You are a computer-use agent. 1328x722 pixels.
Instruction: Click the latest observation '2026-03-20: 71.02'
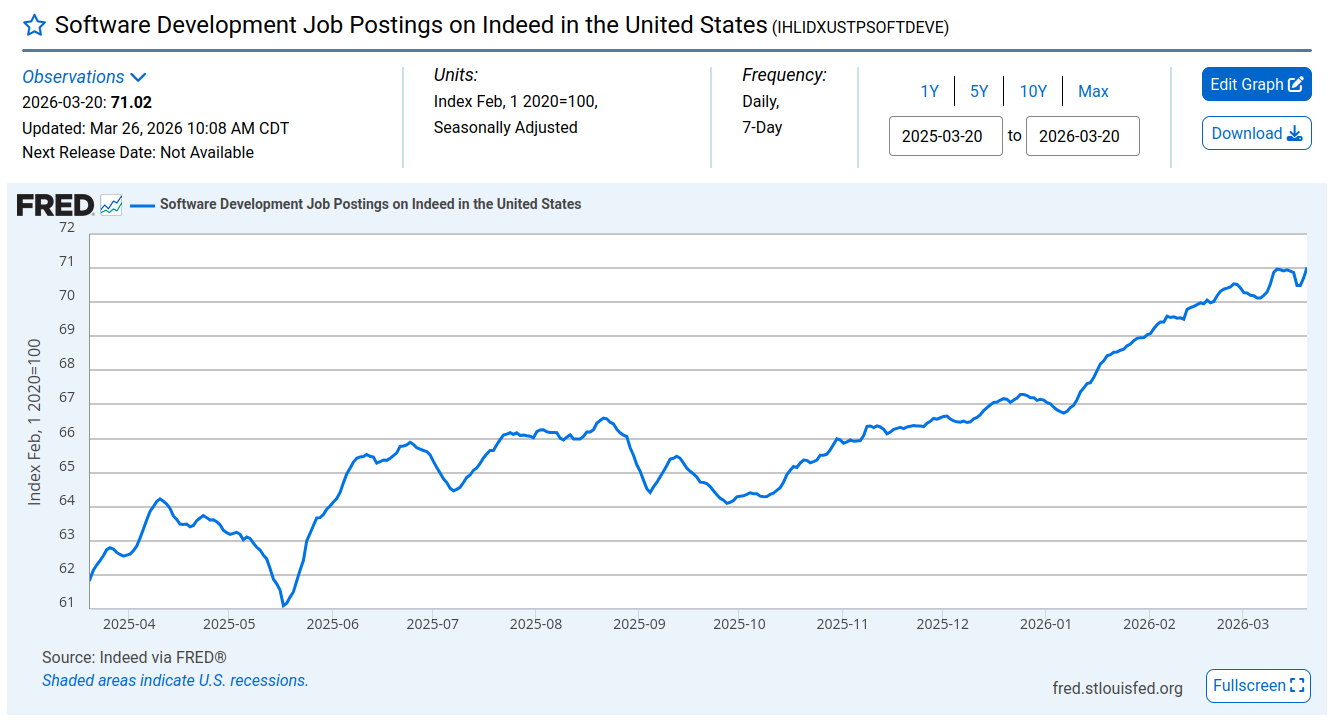(x=87, y=102)
